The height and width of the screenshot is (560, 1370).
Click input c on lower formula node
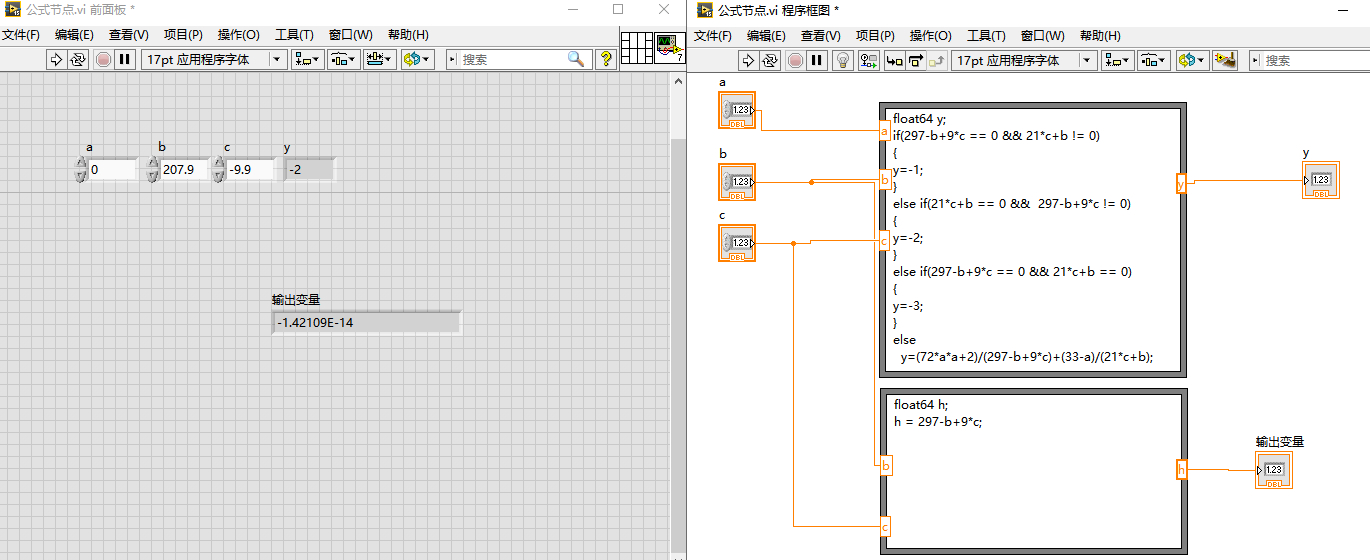coord(884,525)
